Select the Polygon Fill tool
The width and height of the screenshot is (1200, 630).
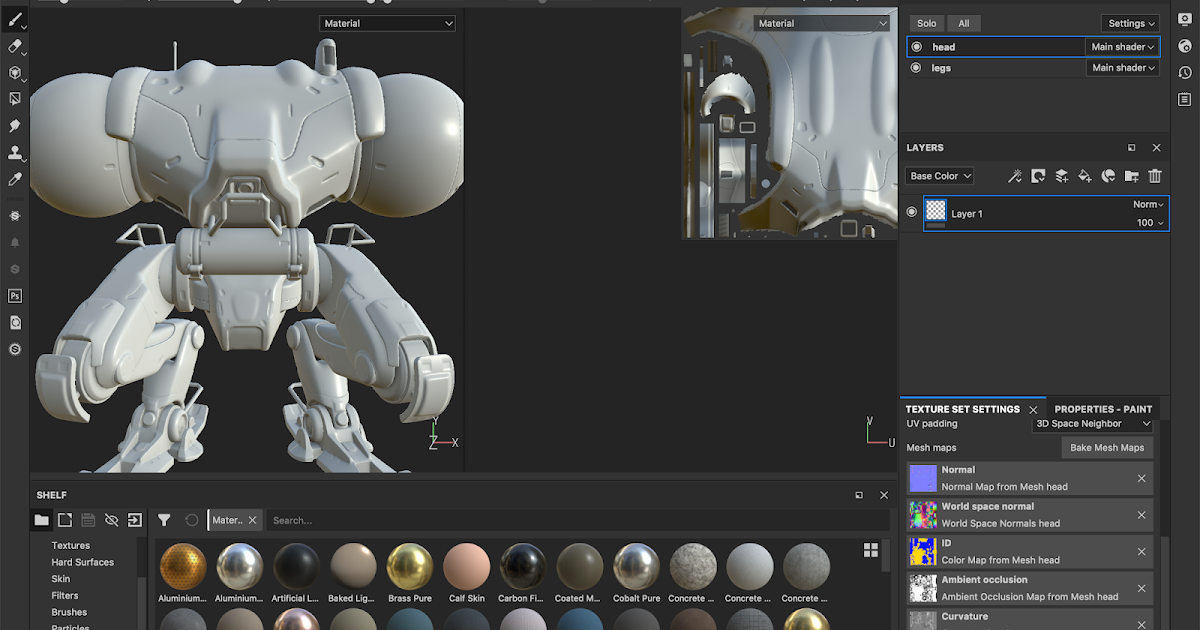(15, 98)
